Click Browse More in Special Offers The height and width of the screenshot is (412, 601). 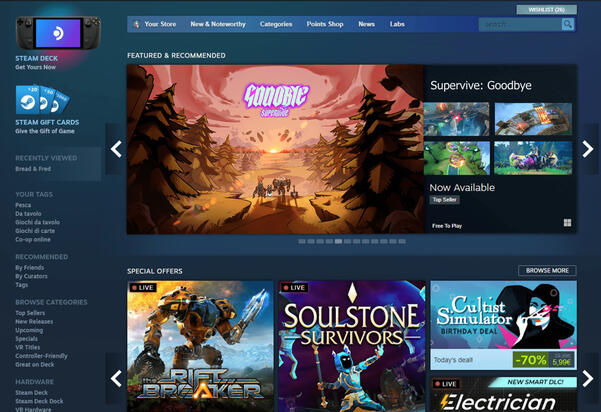[547, 271]
